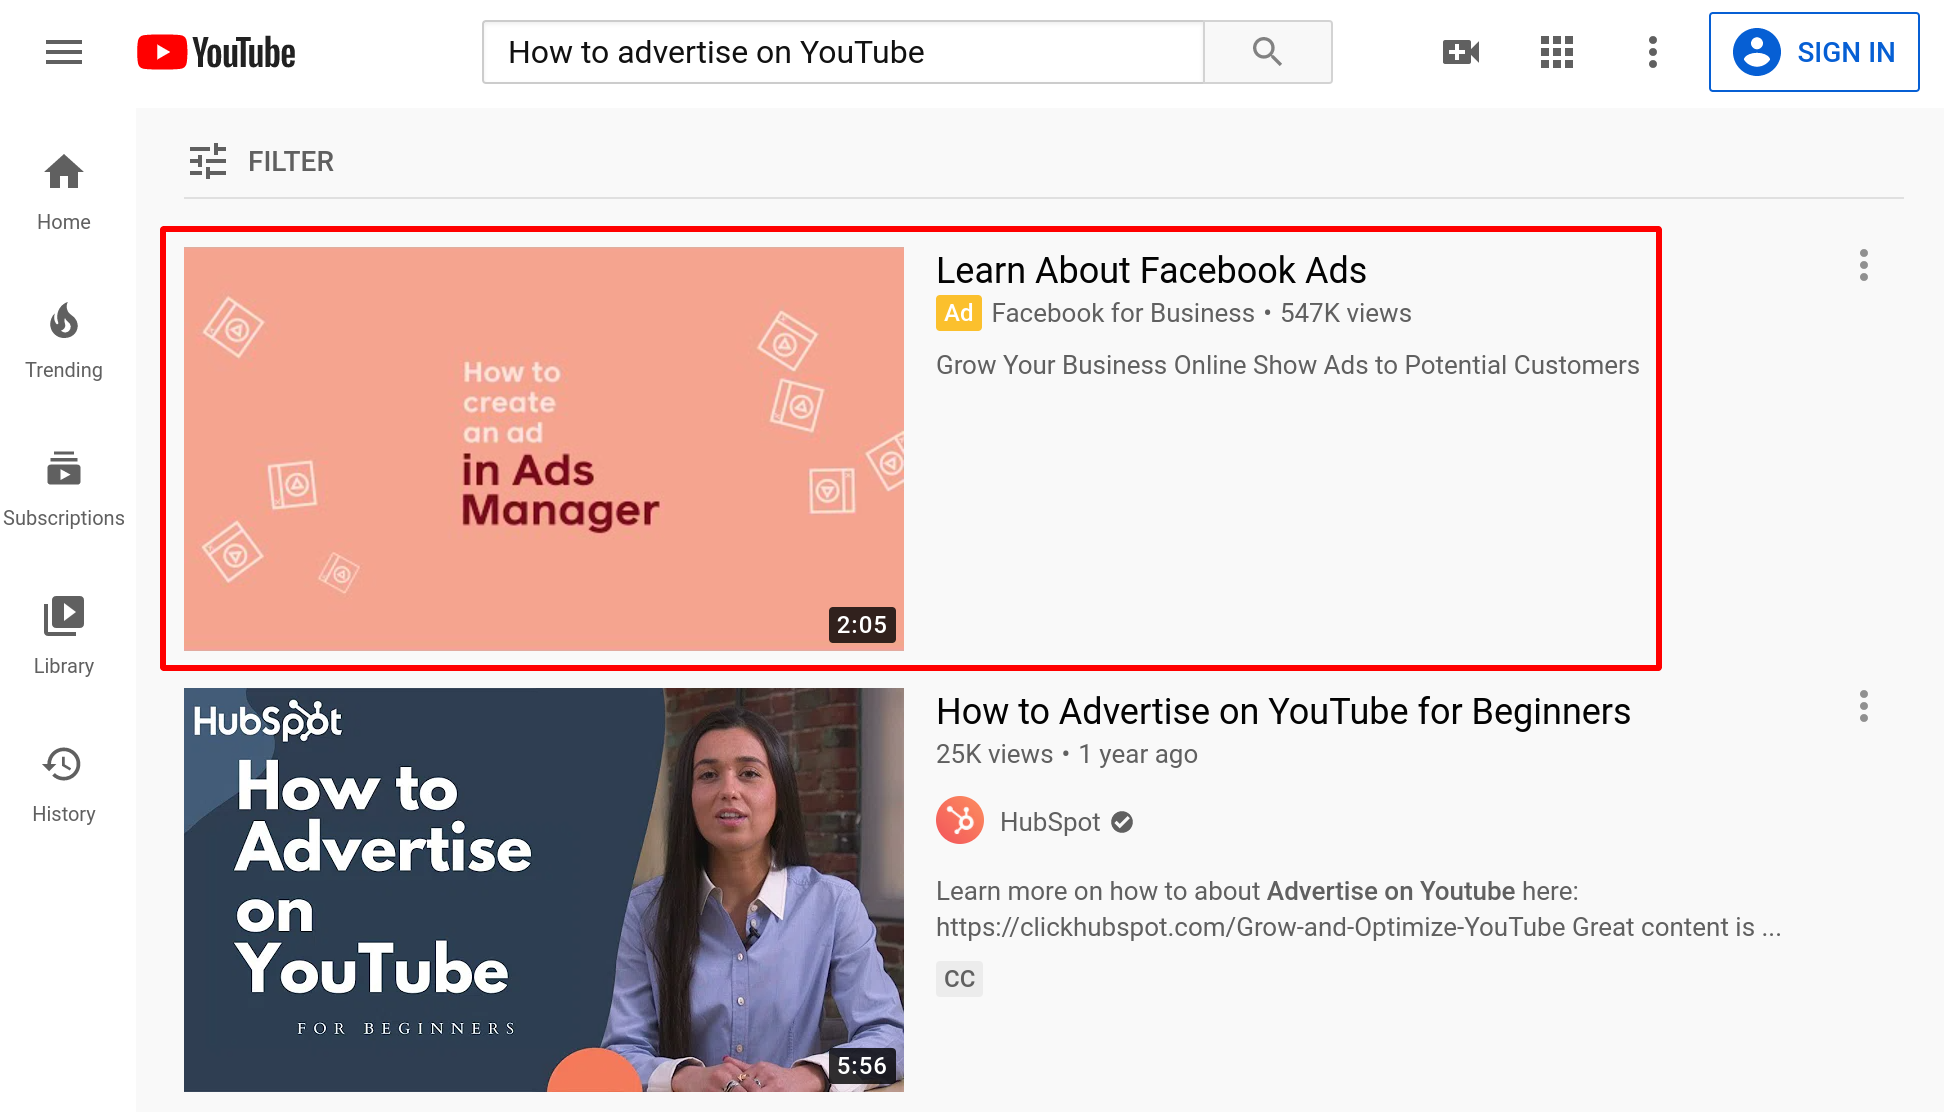Open the video create/upload icon

(x=1460, y=51)
